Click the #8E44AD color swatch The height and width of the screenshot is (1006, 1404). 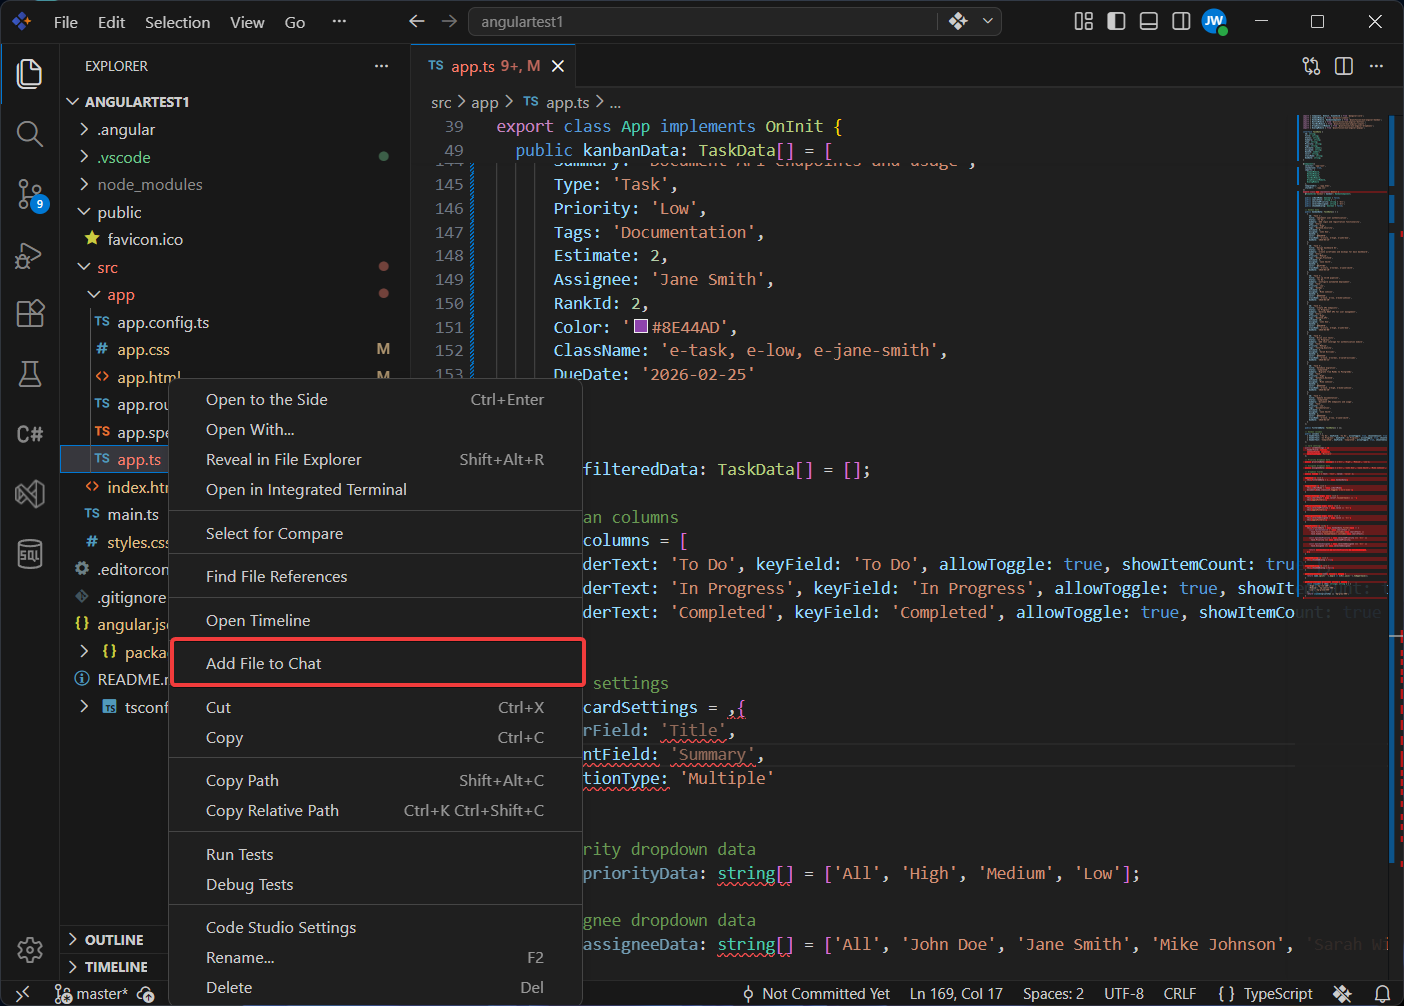coord(641,326)
